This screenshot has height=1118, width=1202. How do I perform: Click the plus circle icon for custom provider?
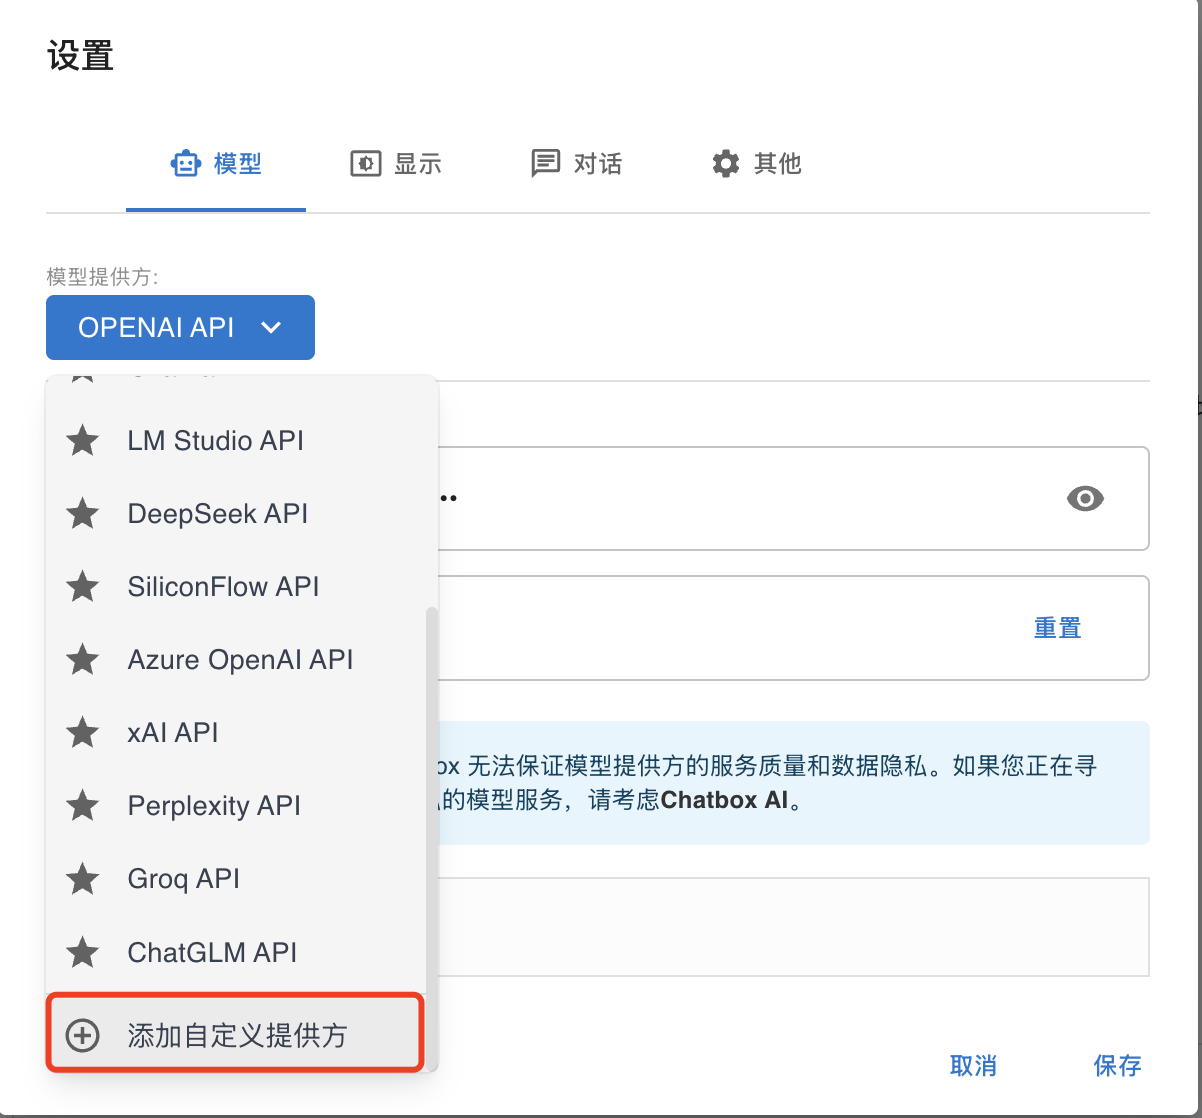point(82,1035)
